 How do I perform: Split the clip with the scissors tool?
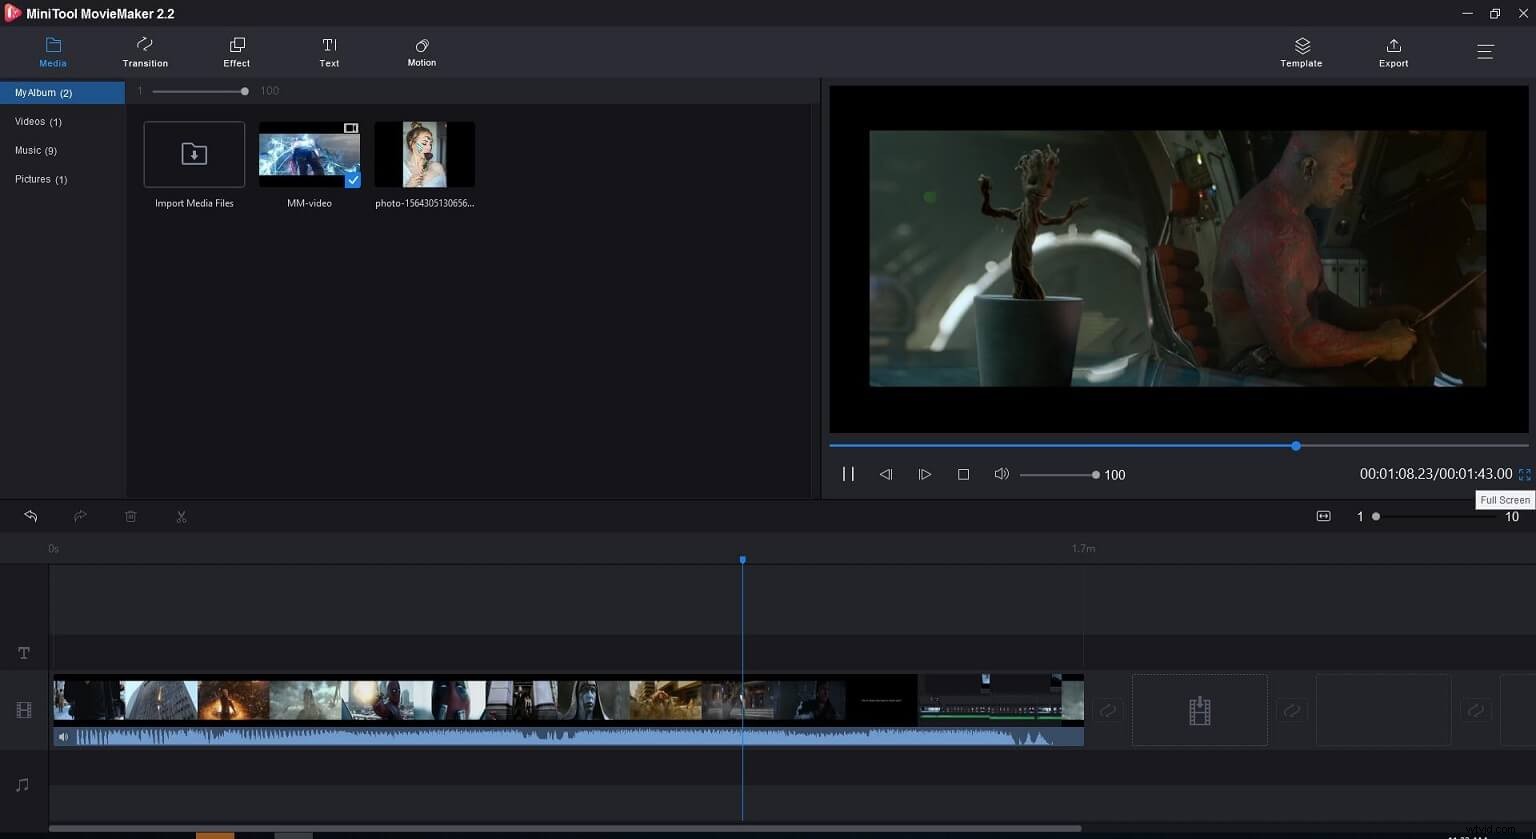[x=181, y=516]
